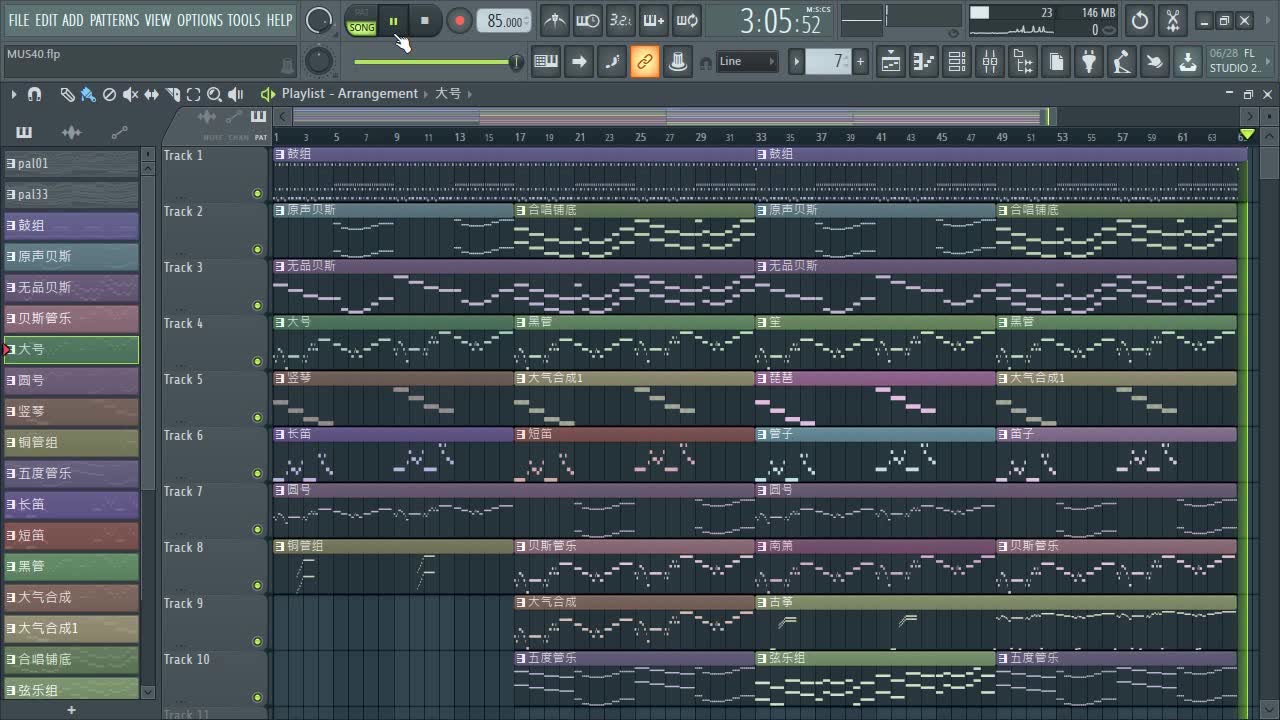Open the PATTERNS menu

114,20
